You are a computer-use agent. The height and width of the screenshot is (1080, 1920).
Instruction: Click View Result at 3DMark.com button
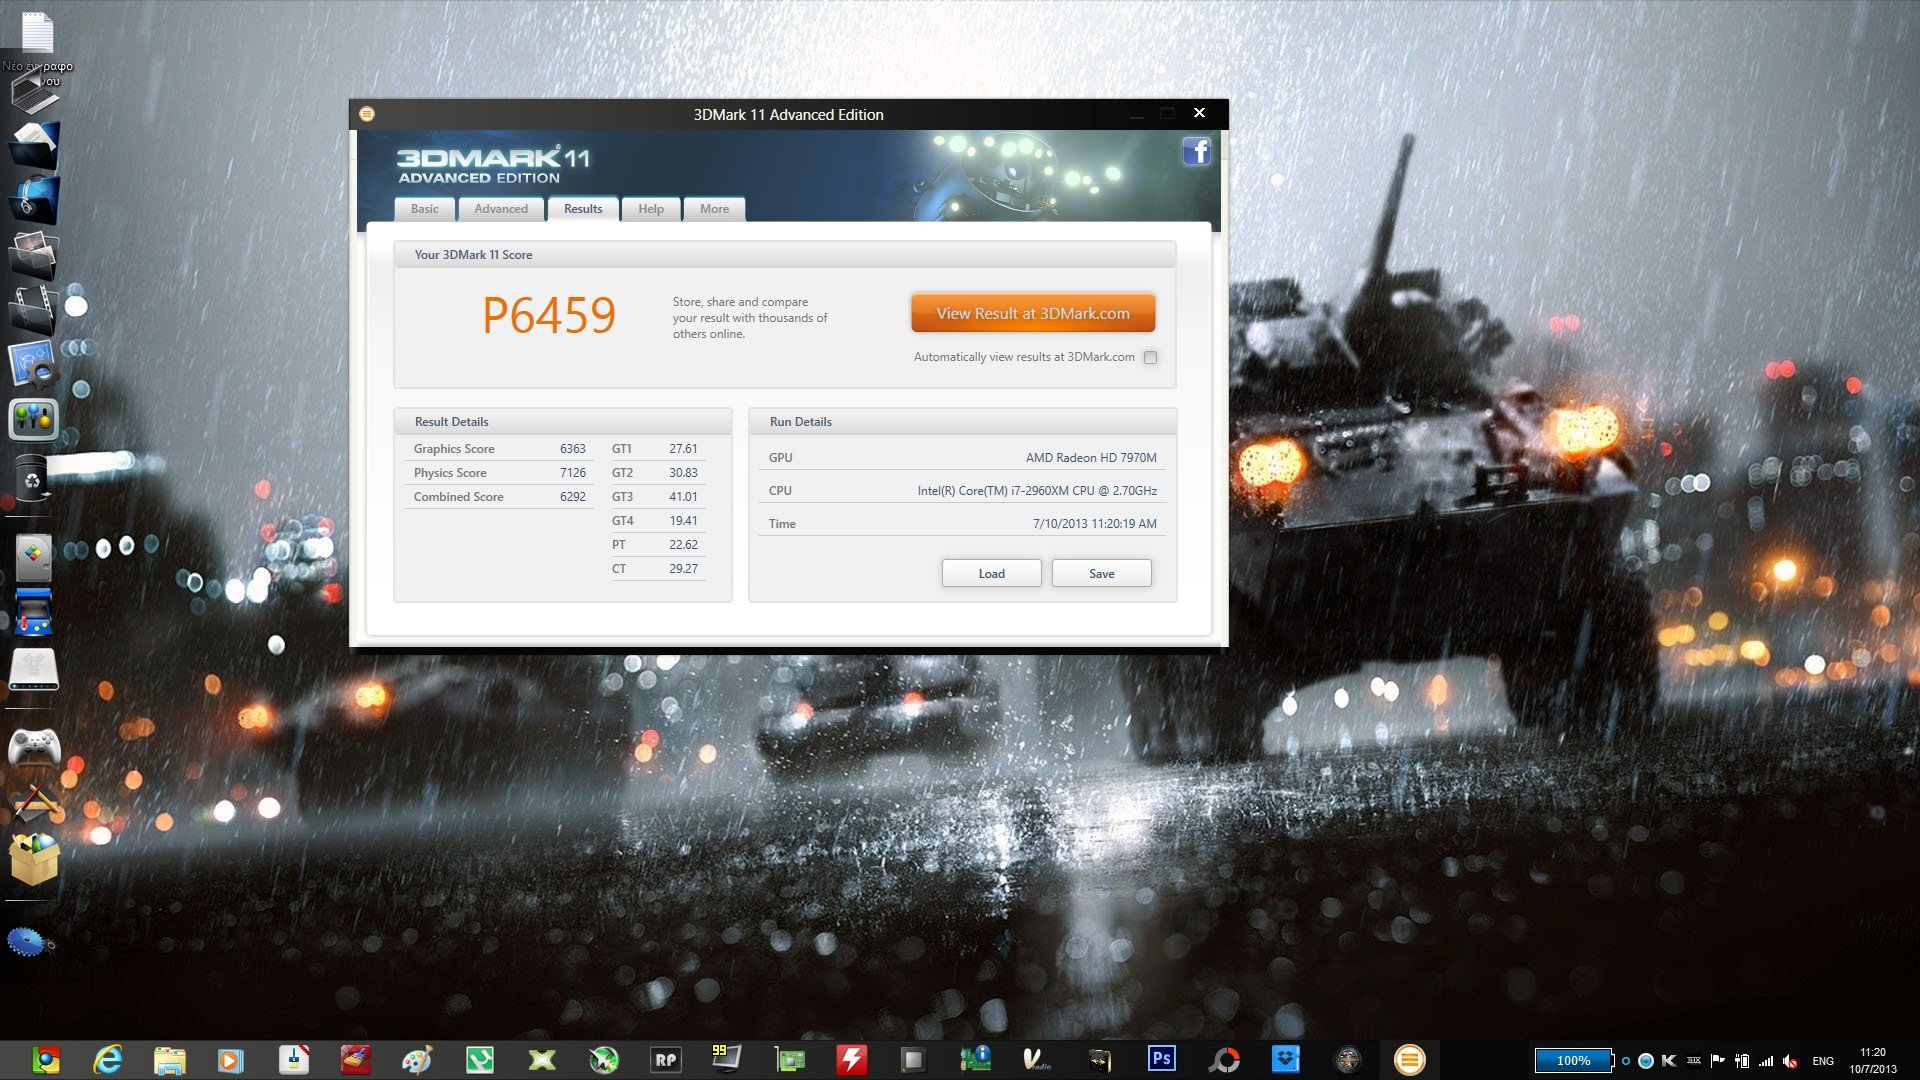[1033, 313]
